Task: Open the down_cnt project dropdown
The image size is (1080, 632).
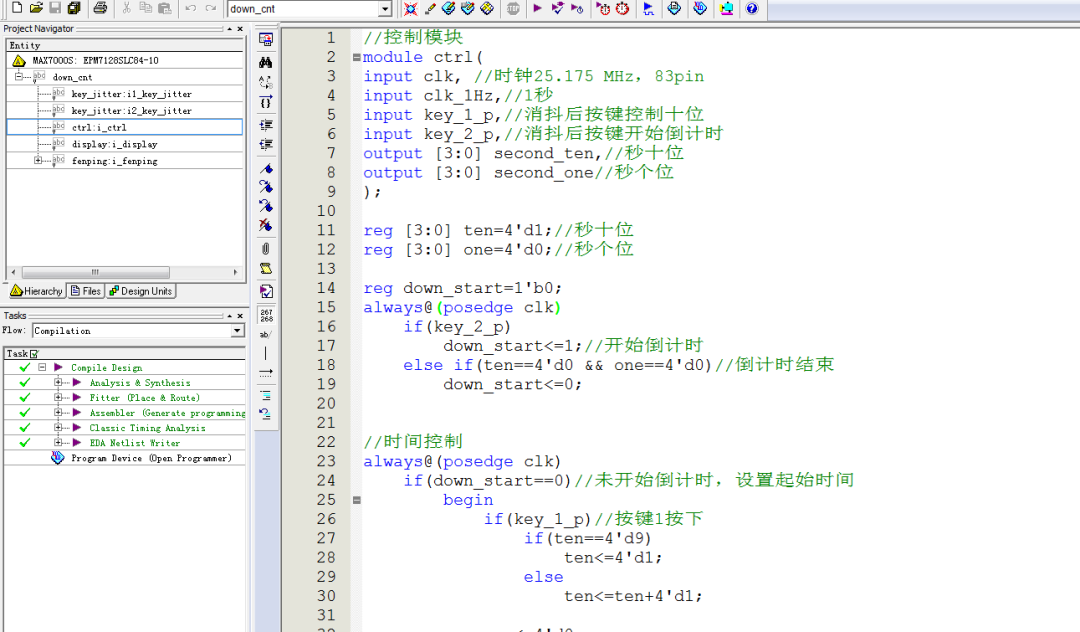Action: 385,9
